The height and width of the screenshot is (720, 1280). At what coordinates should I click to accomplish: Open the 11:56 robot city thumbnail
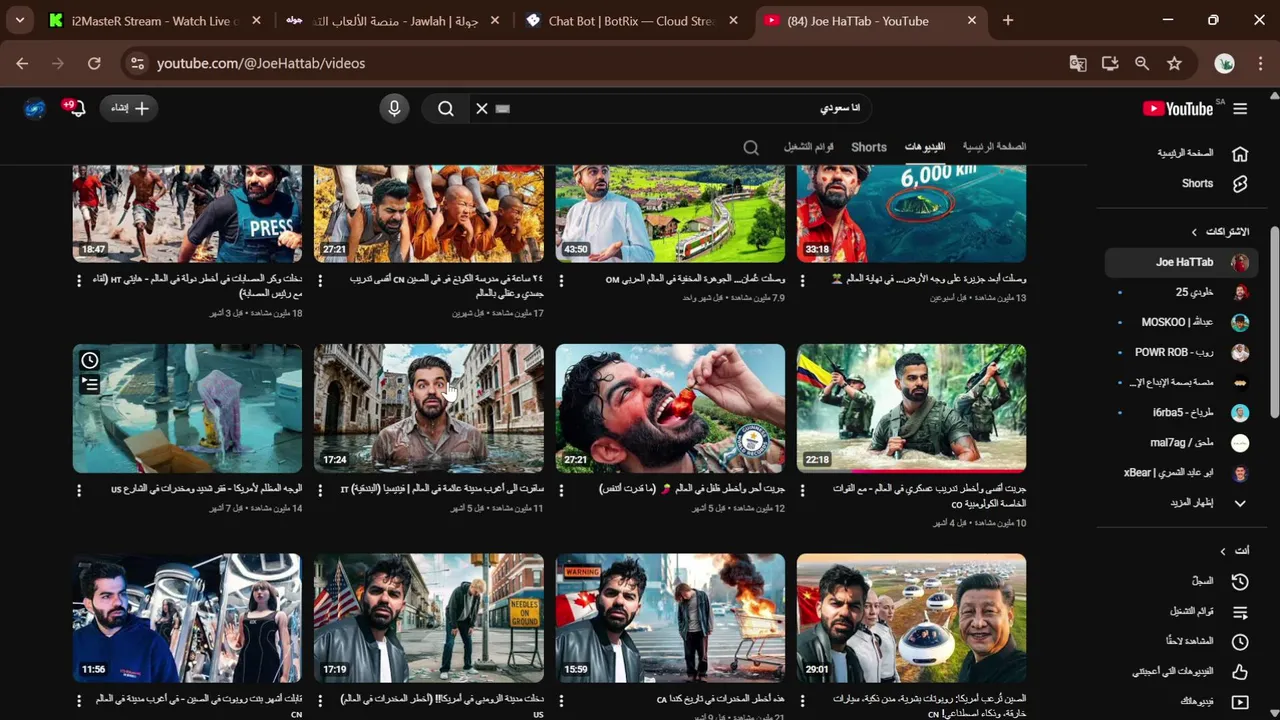pos(187,618)
